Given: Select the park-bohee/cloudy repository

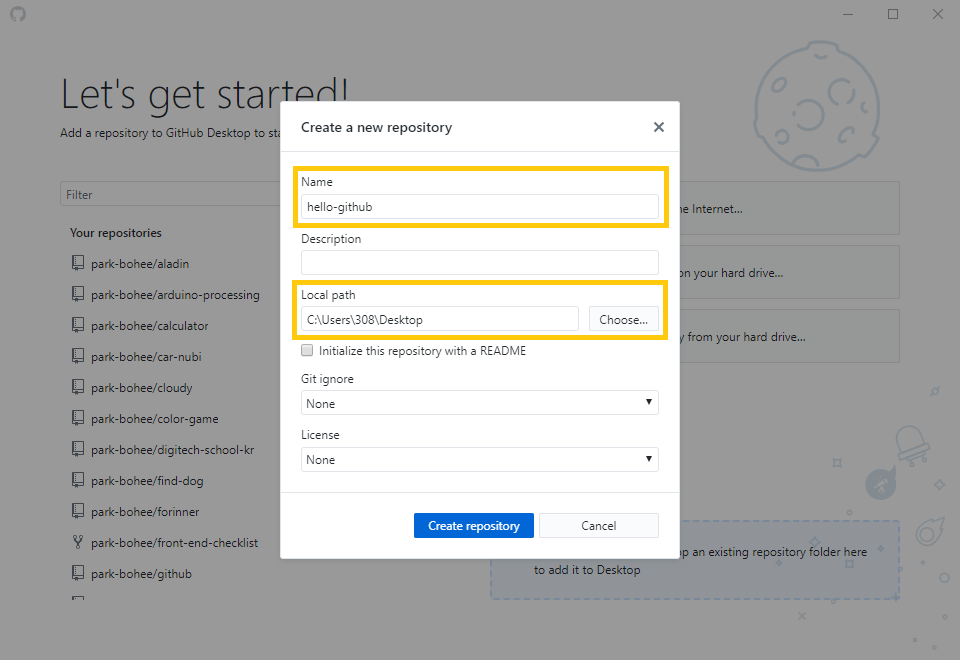Looking at the screenshot, I should pyautogui.click(x=141, y=388).
